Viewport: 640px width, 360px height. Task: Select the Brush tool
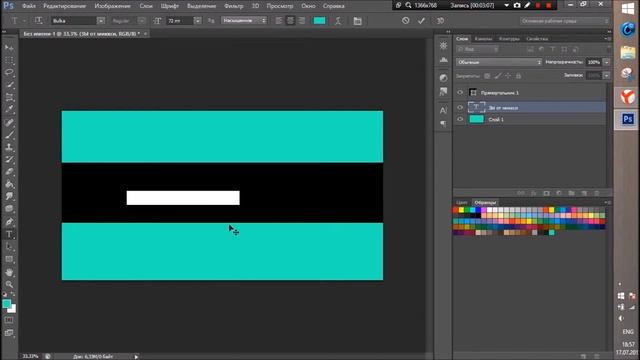point(9,135)
